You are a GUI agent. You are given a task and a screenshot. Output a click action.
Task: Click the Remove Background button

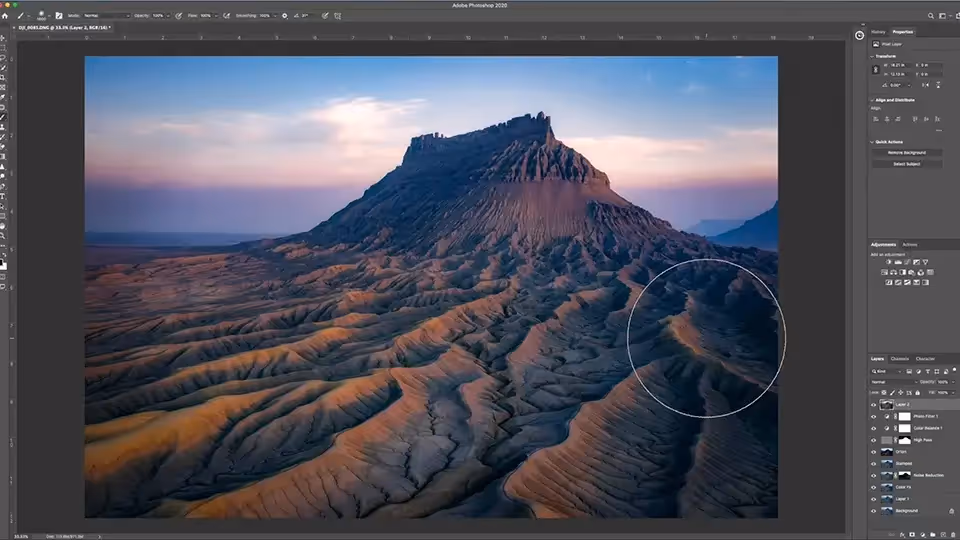pyautogui.click(x=907, y=152)
